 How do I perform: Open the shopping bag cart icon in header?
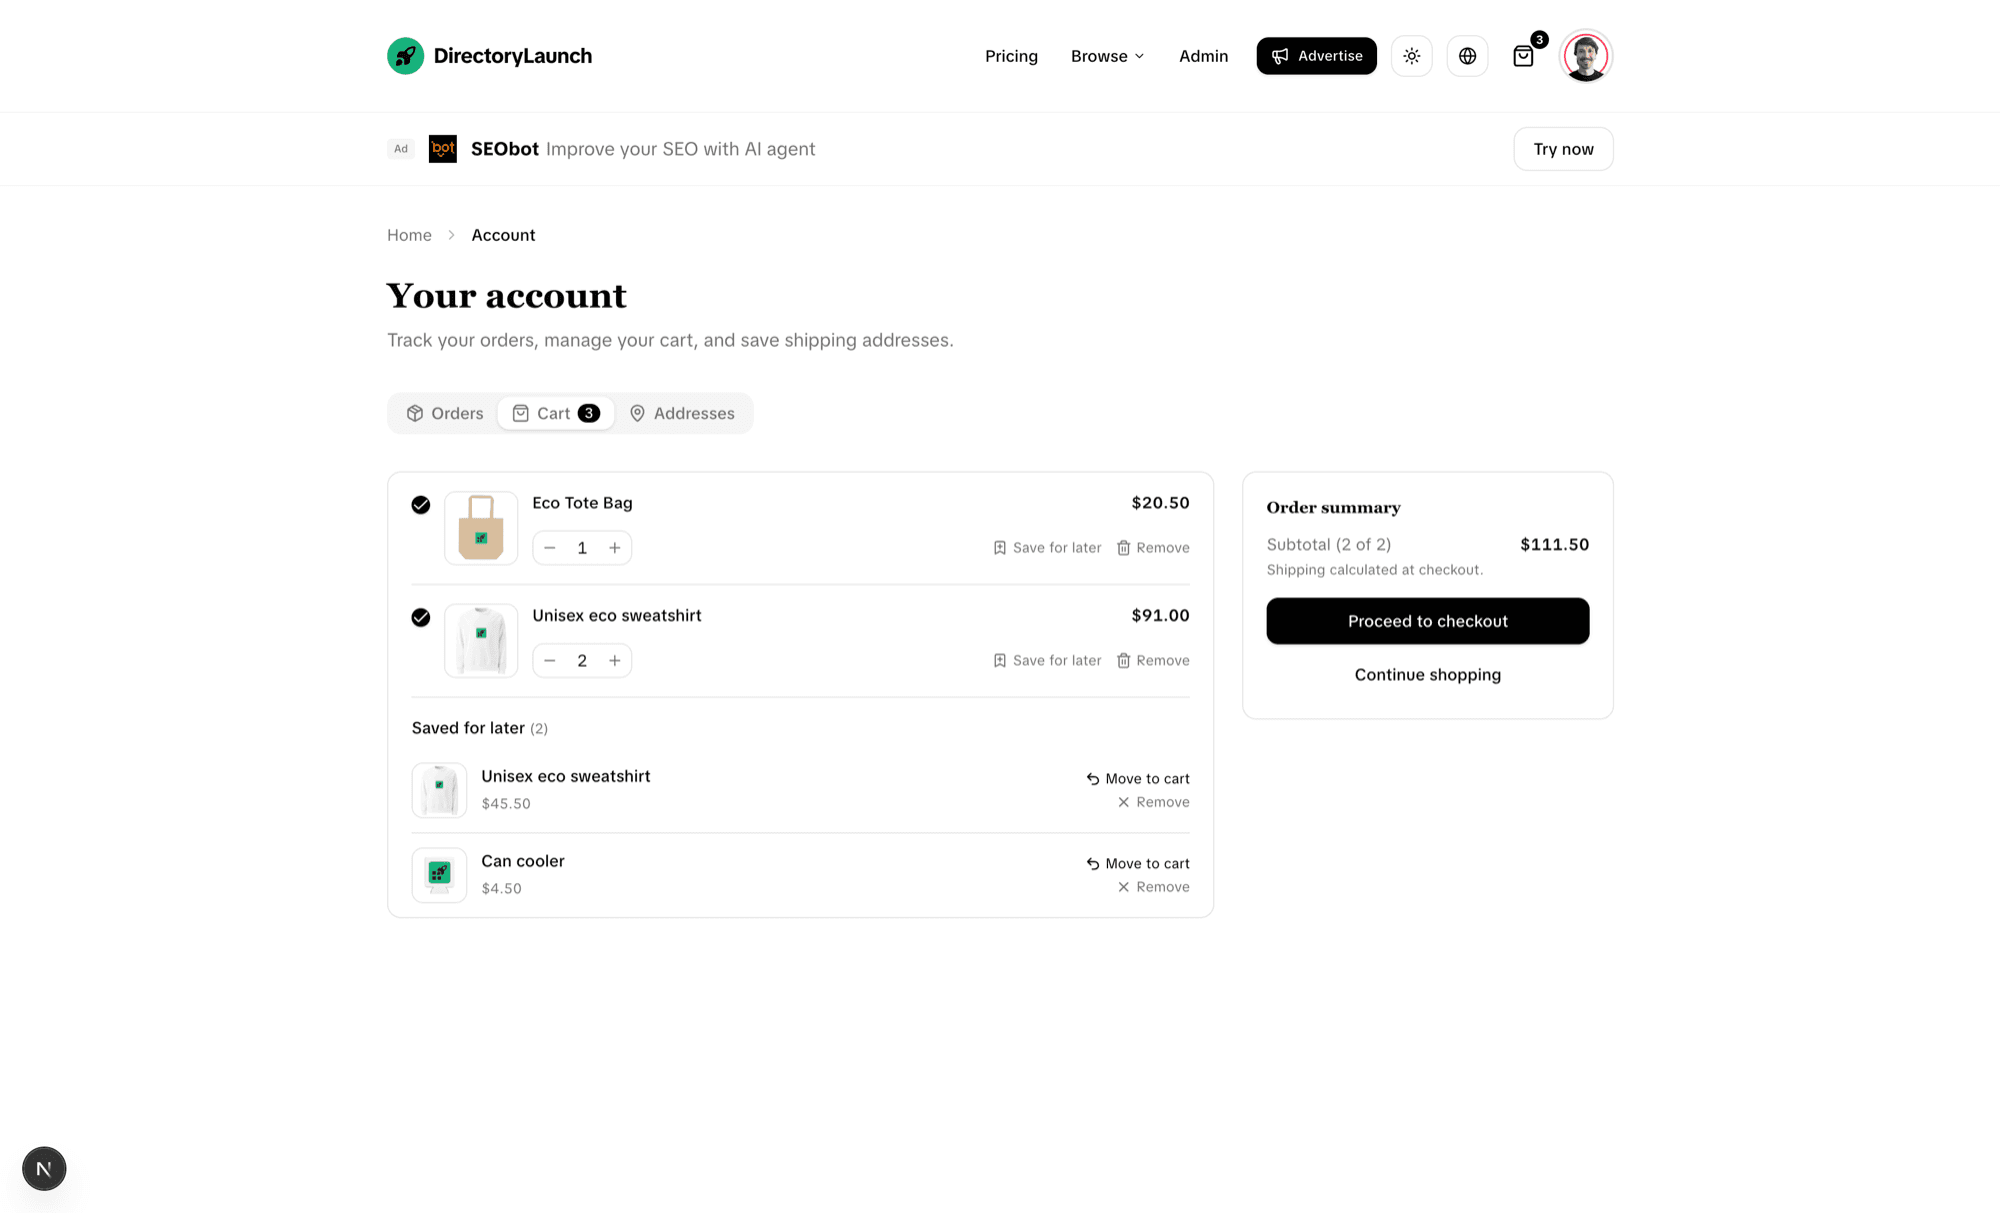pos(1523,56)
